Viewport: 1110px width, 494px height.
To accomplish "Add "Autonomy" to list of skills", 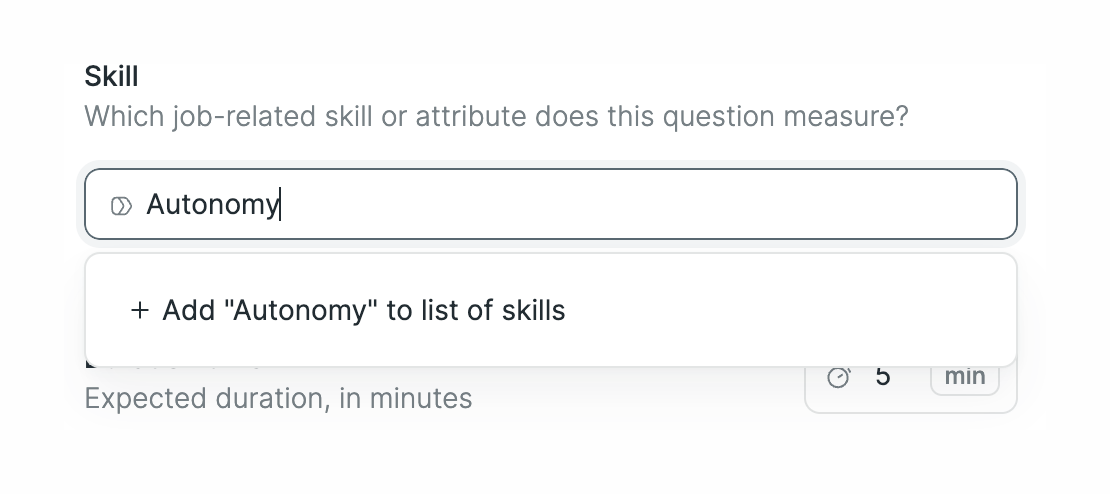I will (x=363, y=311).
